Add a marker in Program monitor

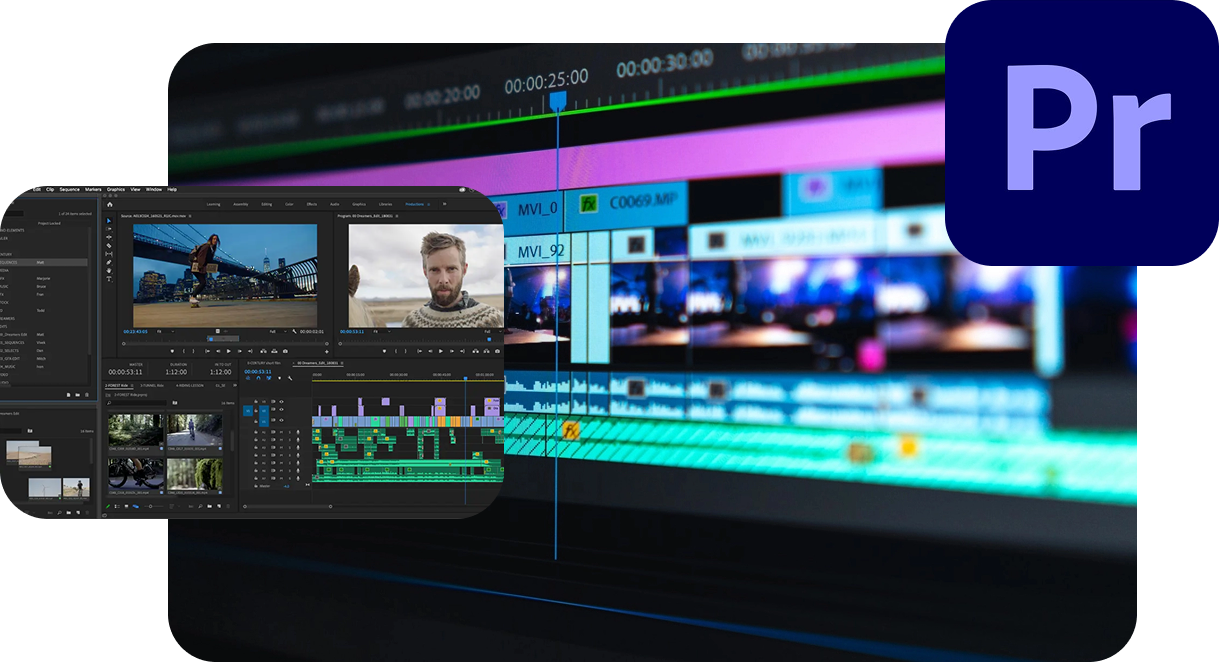[x=384, y=351]
